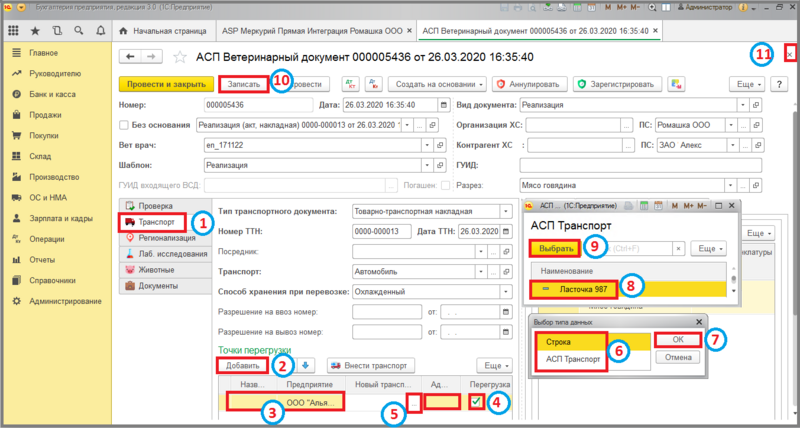
Task: Open the sections grid menu icon
Action: tap(14, 31)
